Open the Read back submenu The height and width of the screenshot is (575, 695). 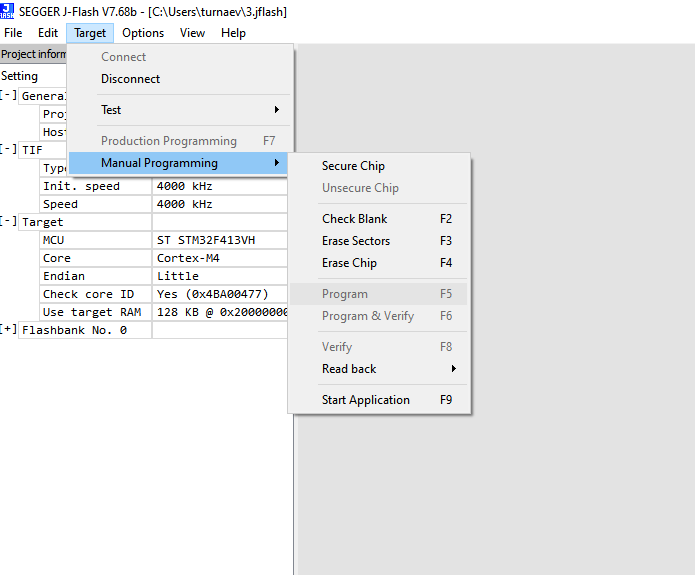(379, 369)
